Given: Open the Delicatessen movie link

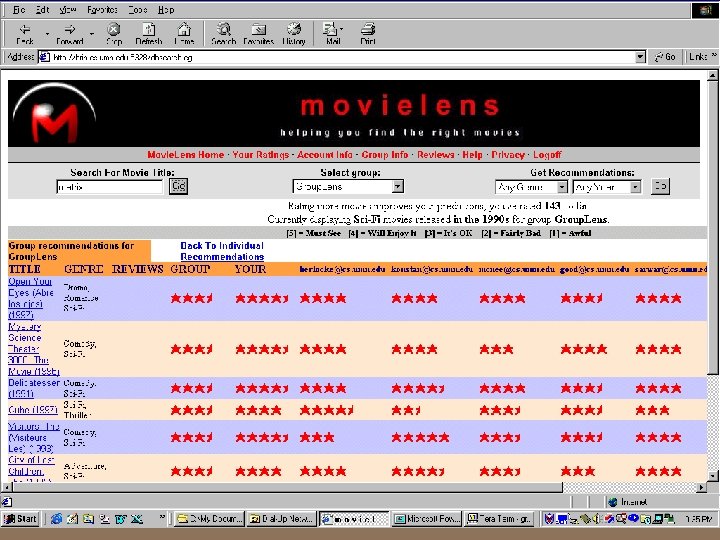Looking at the screenshot, I should coord(34,388).
